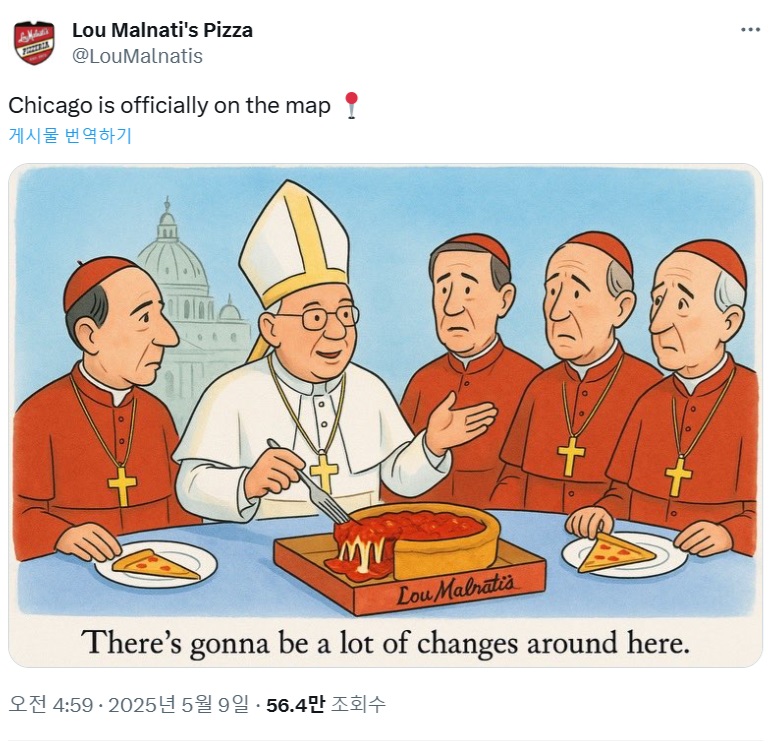779x743 pixels.
Task: Click the pizza slice on the right plate
Action: click(615, 551)
